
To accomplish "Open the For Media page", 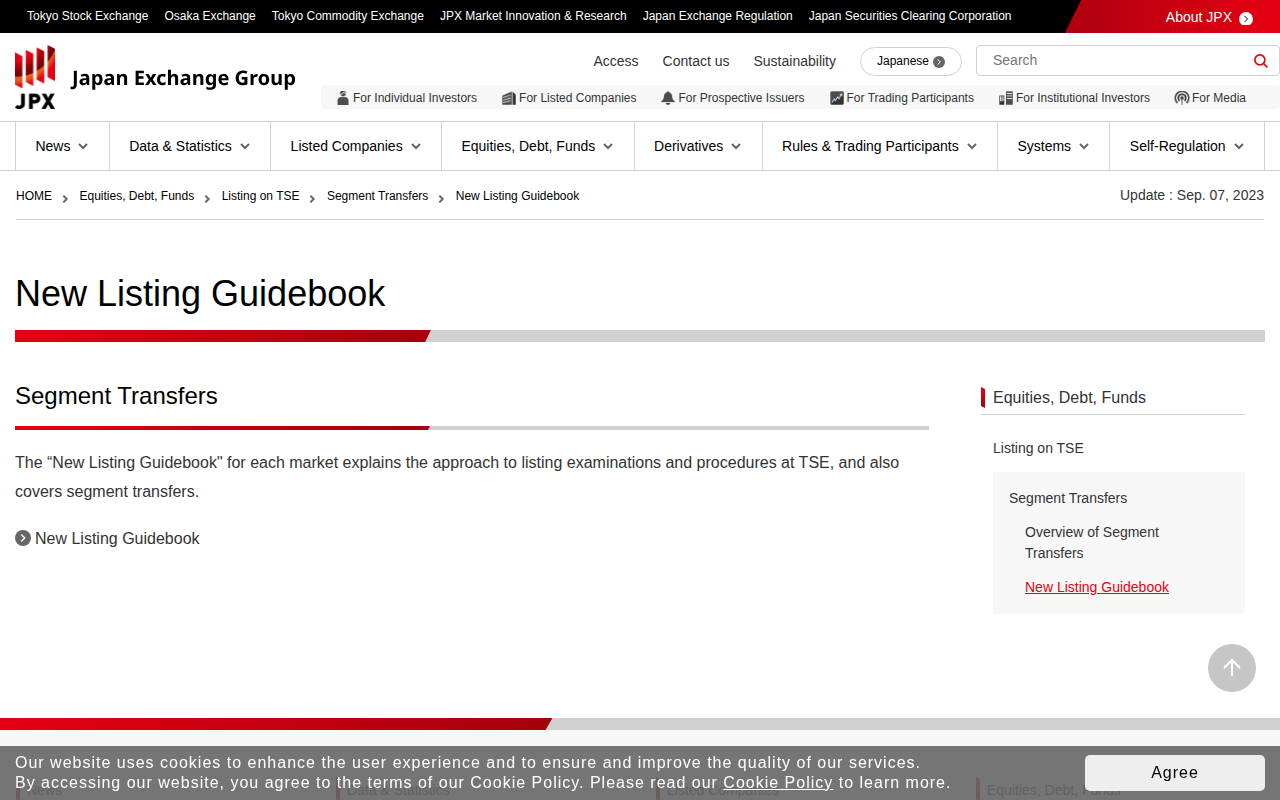I will click(1211, 98).
